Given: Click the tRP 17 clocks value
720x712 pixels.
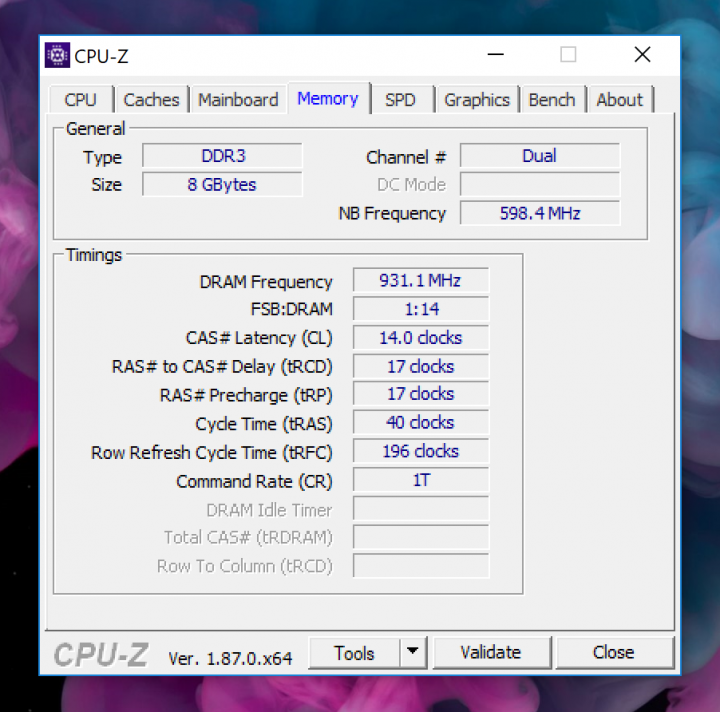Looking at the screenshot, I should click(421, 394).
